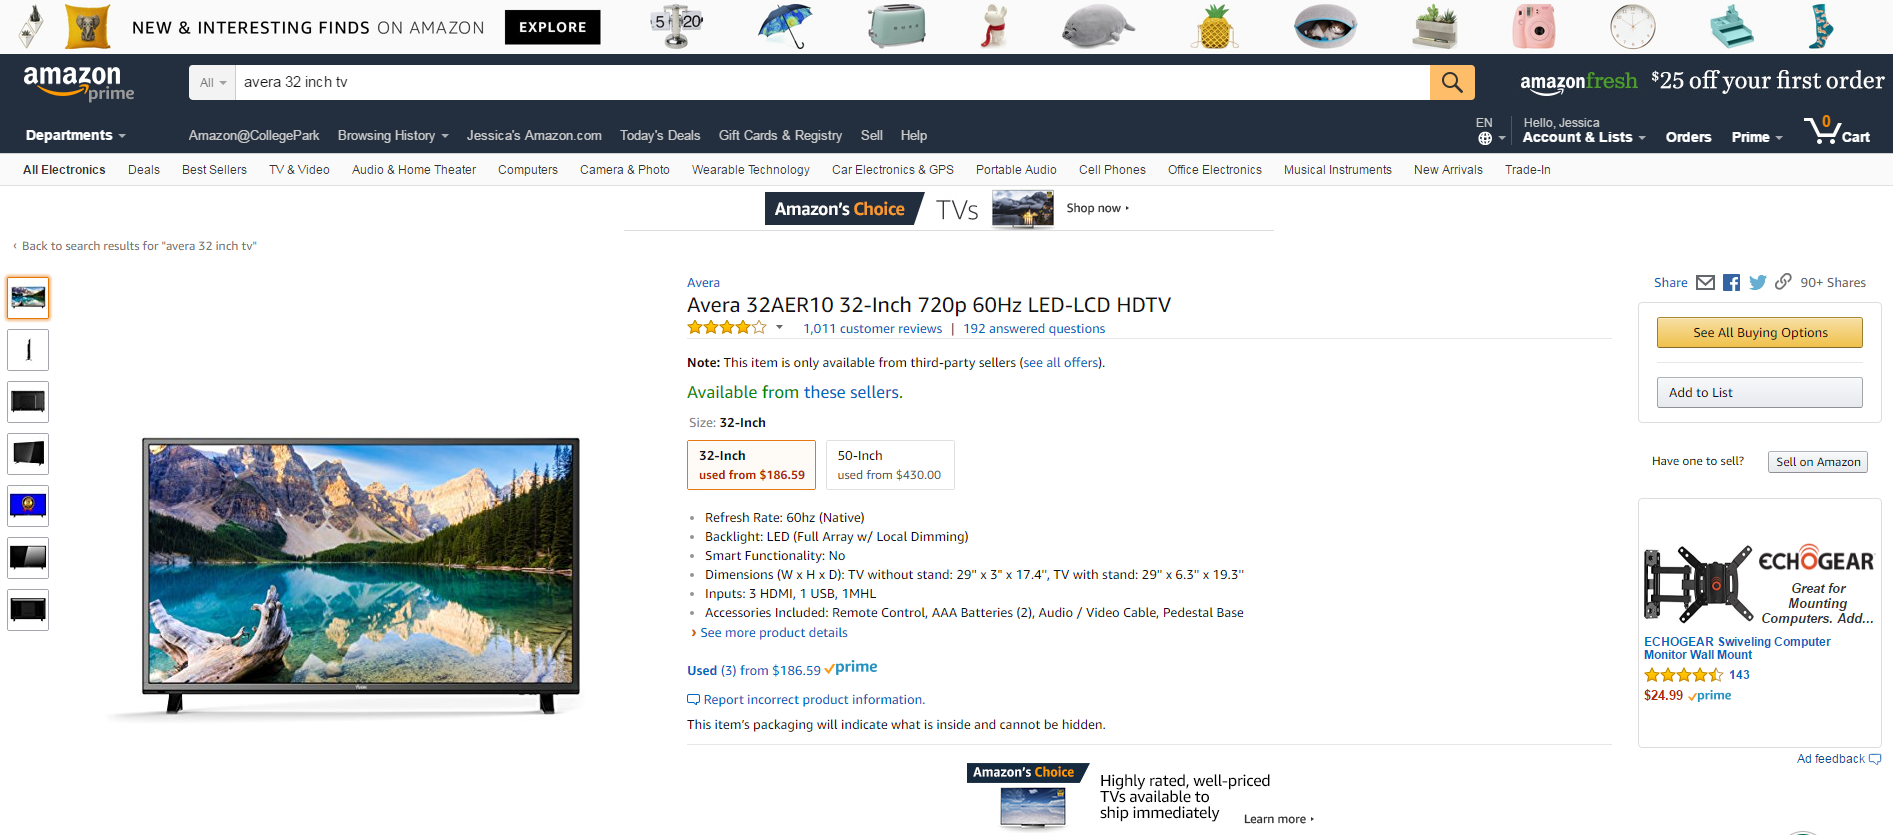Open the All search category dropdown

pos(212,83)
